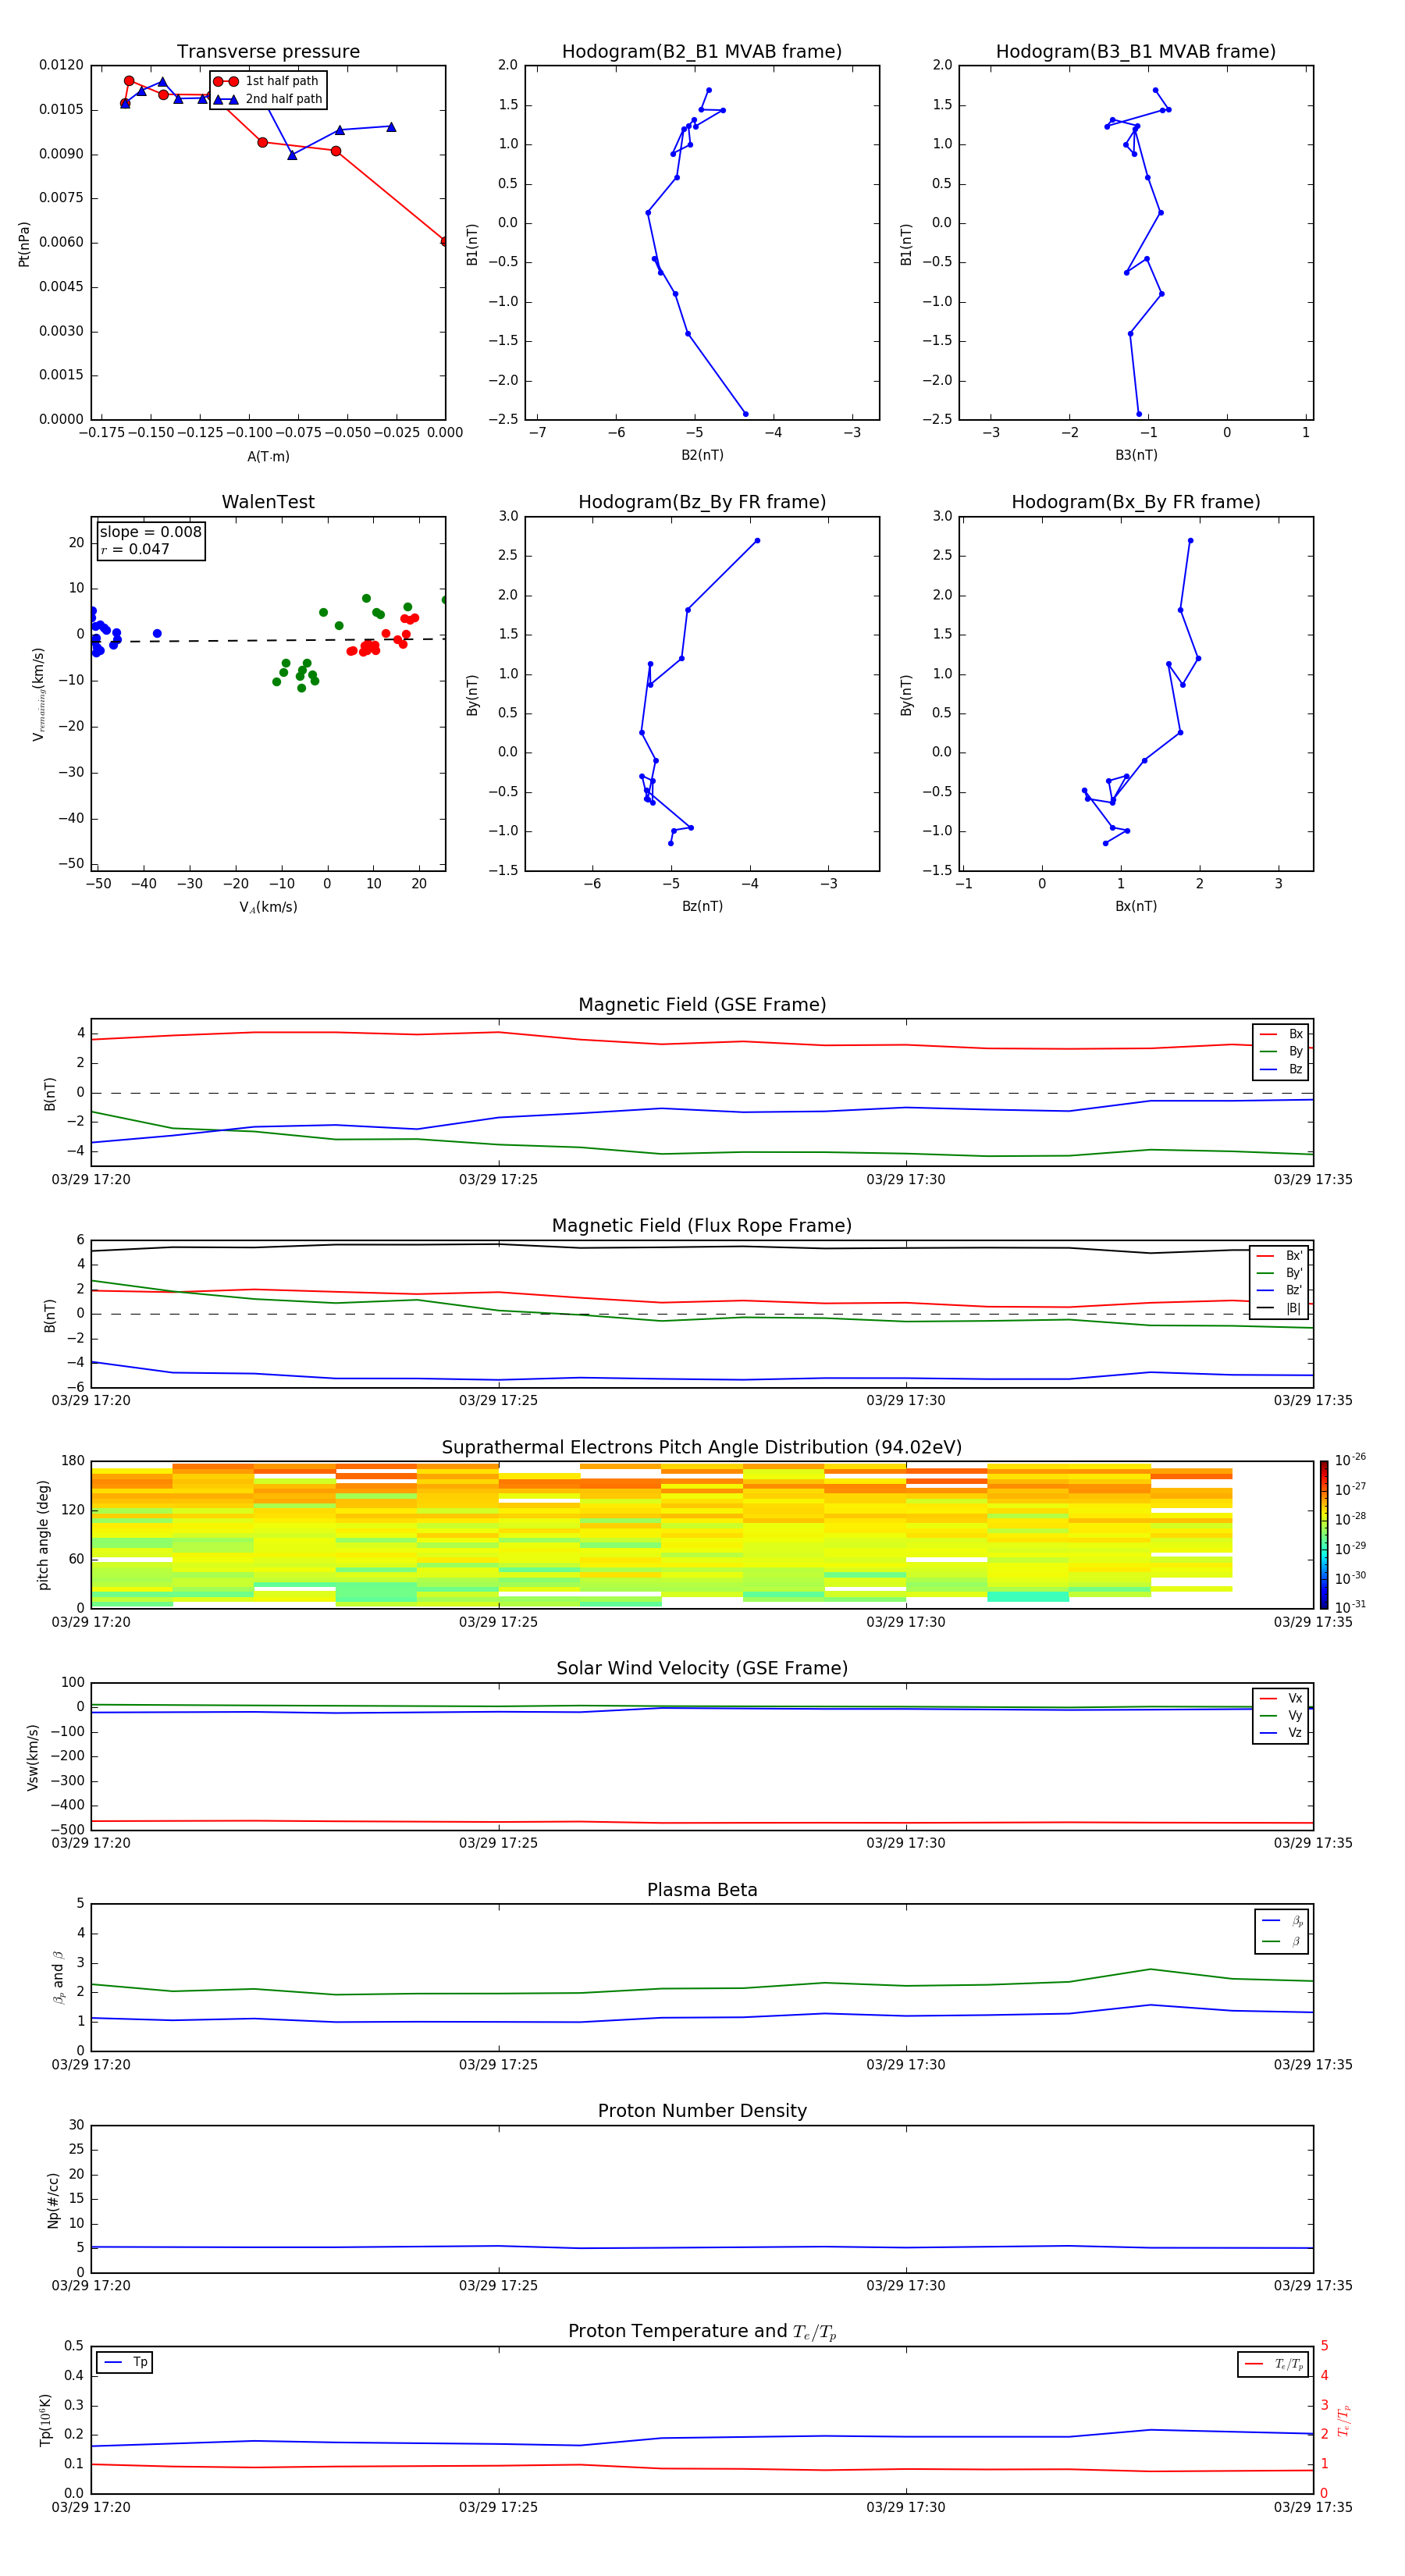
Task: Click the 'Hodogram(B3_B1 MVAB frame)' title
Action: pos(1136,52)
